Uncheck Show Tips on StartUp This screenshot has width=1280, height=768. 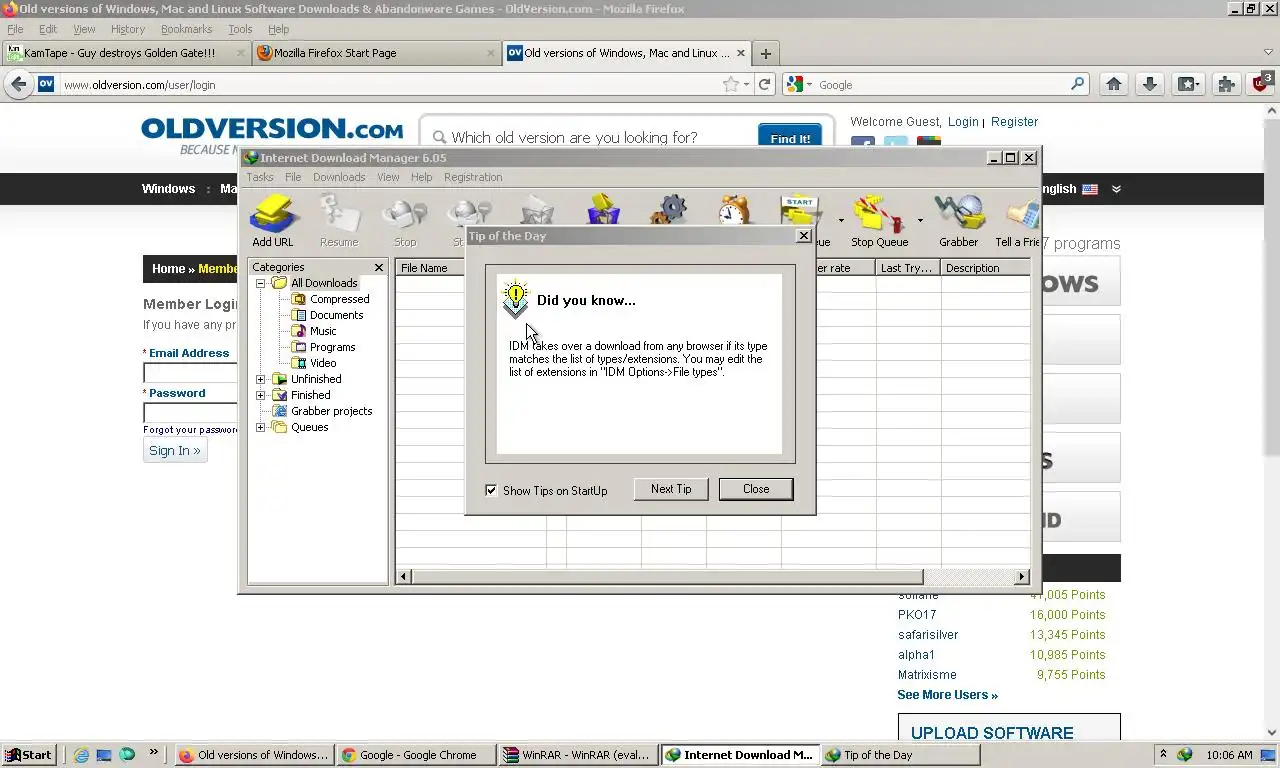point(491,490)
